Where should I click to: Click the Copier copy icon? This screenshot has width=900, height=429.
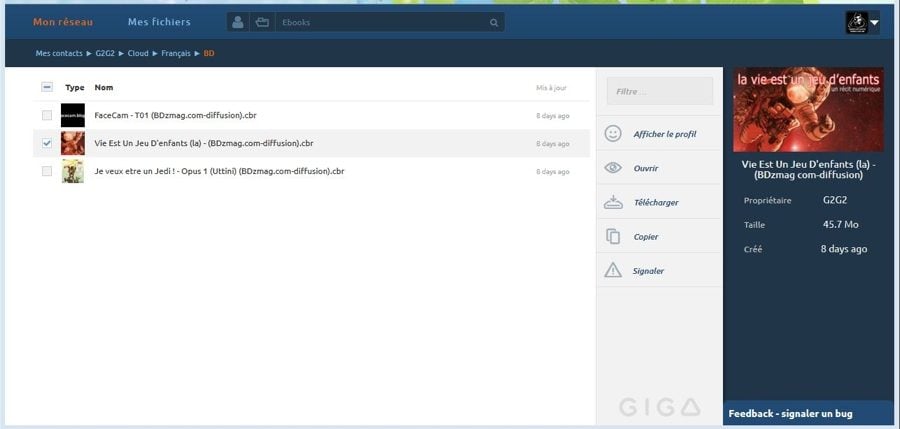coord(613,237)
